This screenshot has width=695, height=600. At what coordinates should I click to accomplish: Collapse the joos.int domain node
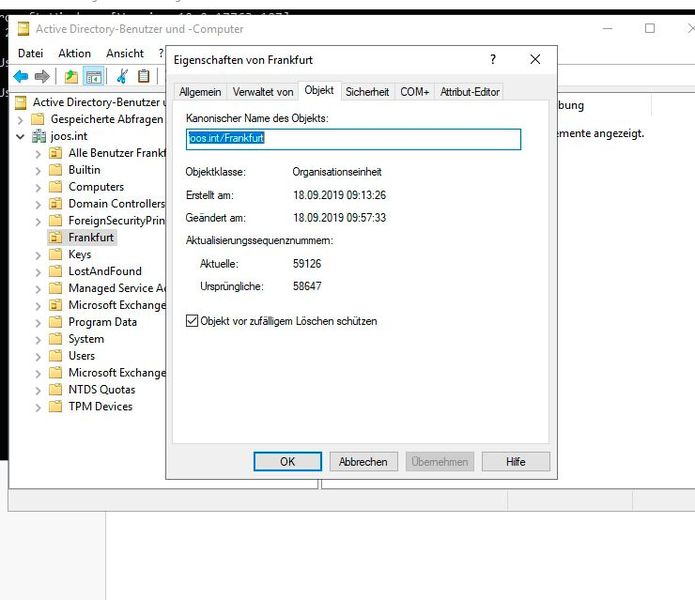[20, 136]
